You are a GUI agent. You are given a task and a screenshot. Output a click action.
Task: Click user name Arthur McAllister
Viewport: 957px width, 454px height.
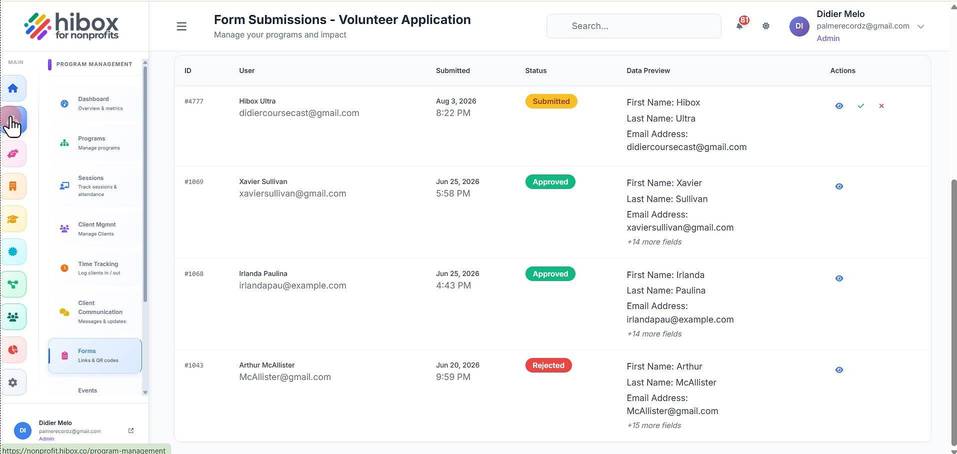tap(267, 366)
